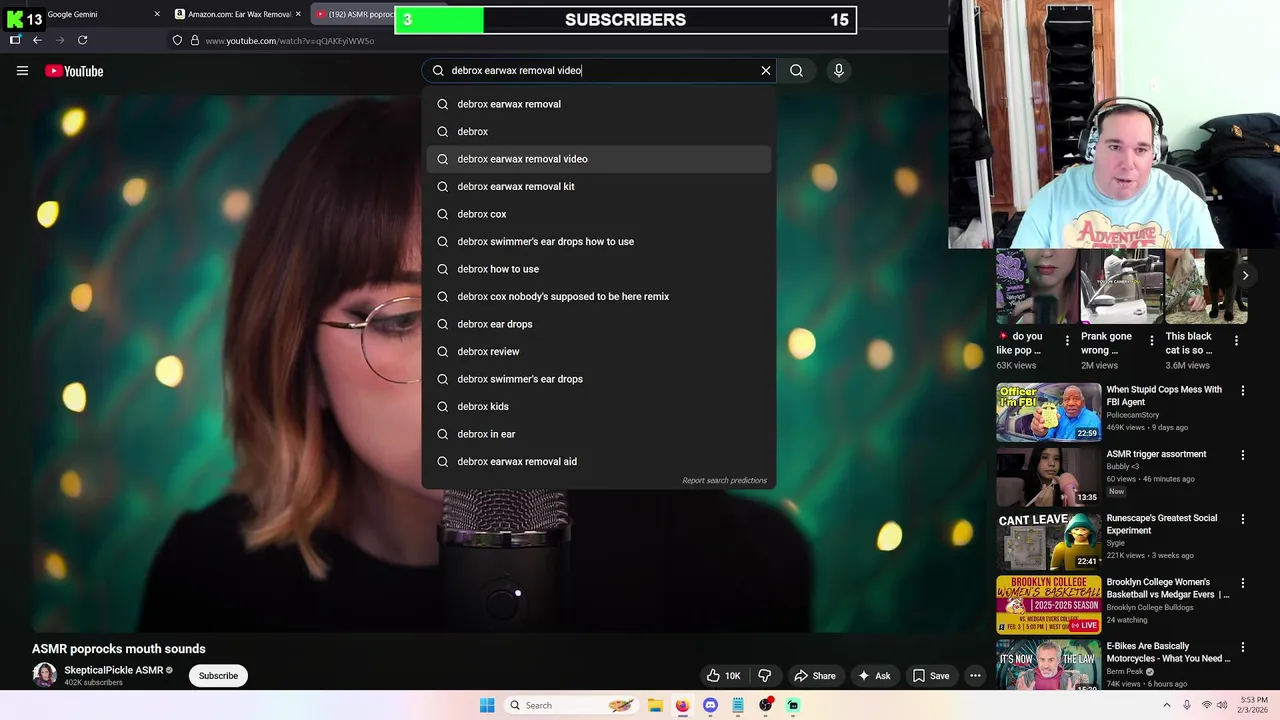This screenshot has width=1280, height=720.
Task: Start voice search with the microphone
Action: tap(839, 70)
